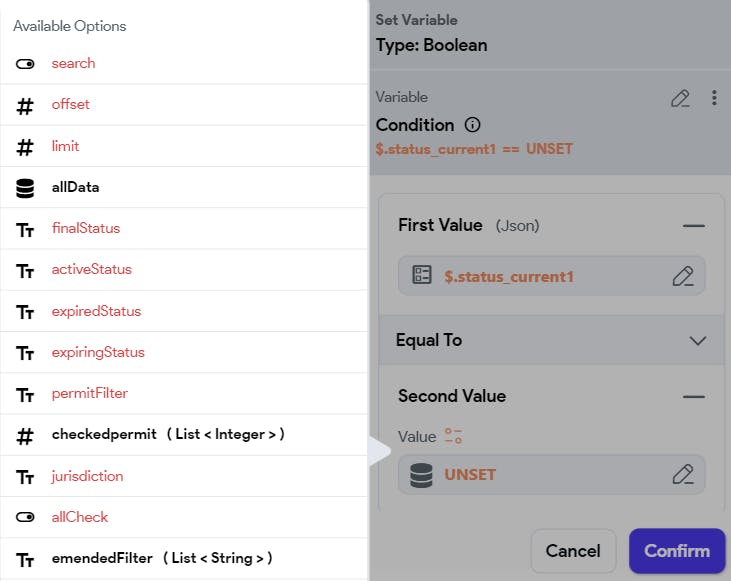Collapse the First Value section
731x581 pixels.
tap(694, 226)
